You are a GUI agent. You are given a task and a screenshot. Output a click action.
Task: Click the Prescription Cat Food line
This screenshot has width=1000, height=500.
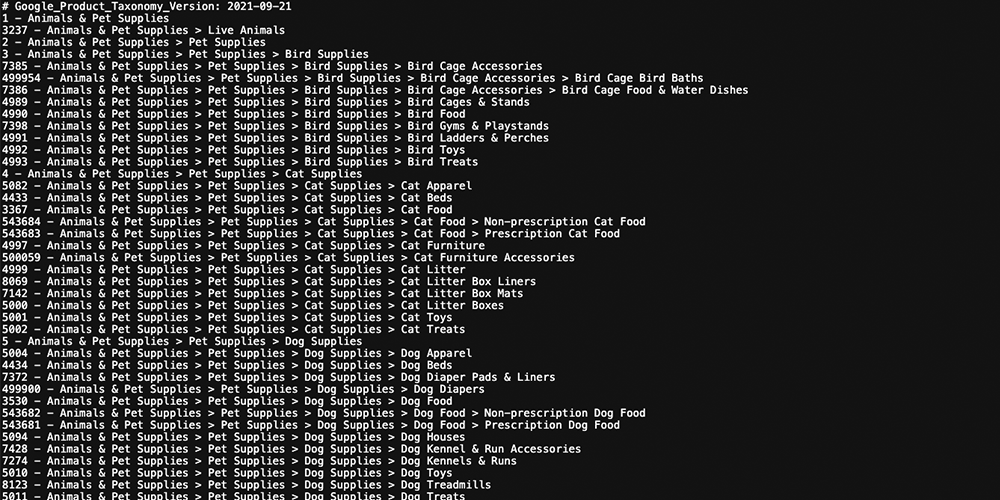click(311, 234)
